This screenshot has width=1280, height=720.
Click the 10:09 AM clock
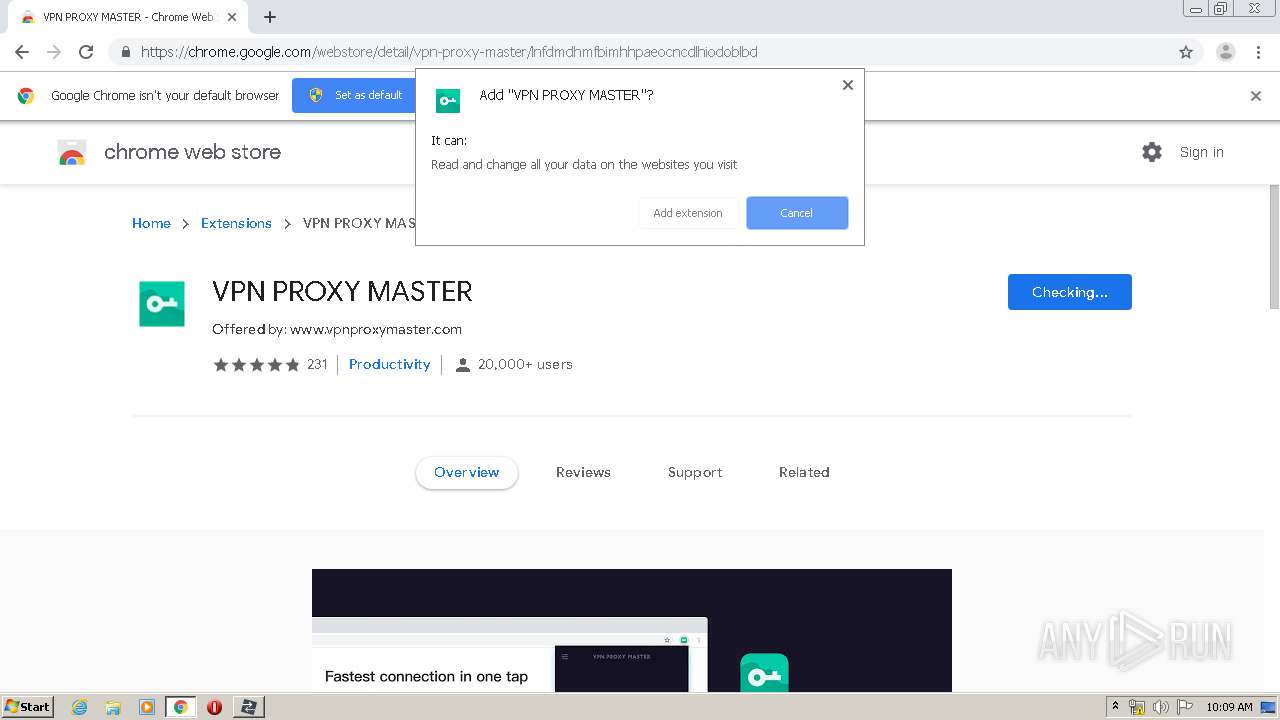click(1229, 707)
